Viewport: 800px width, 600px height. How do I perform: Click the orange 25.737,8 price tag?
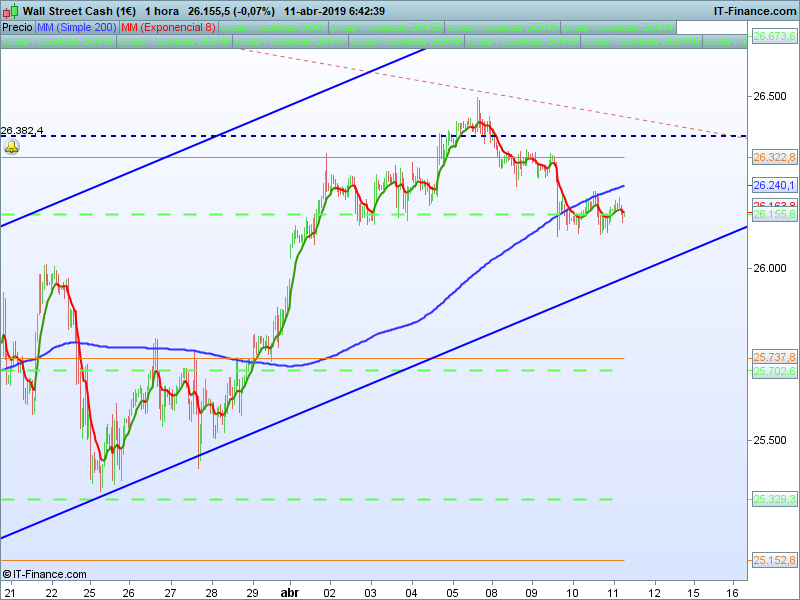coord(774,357)
